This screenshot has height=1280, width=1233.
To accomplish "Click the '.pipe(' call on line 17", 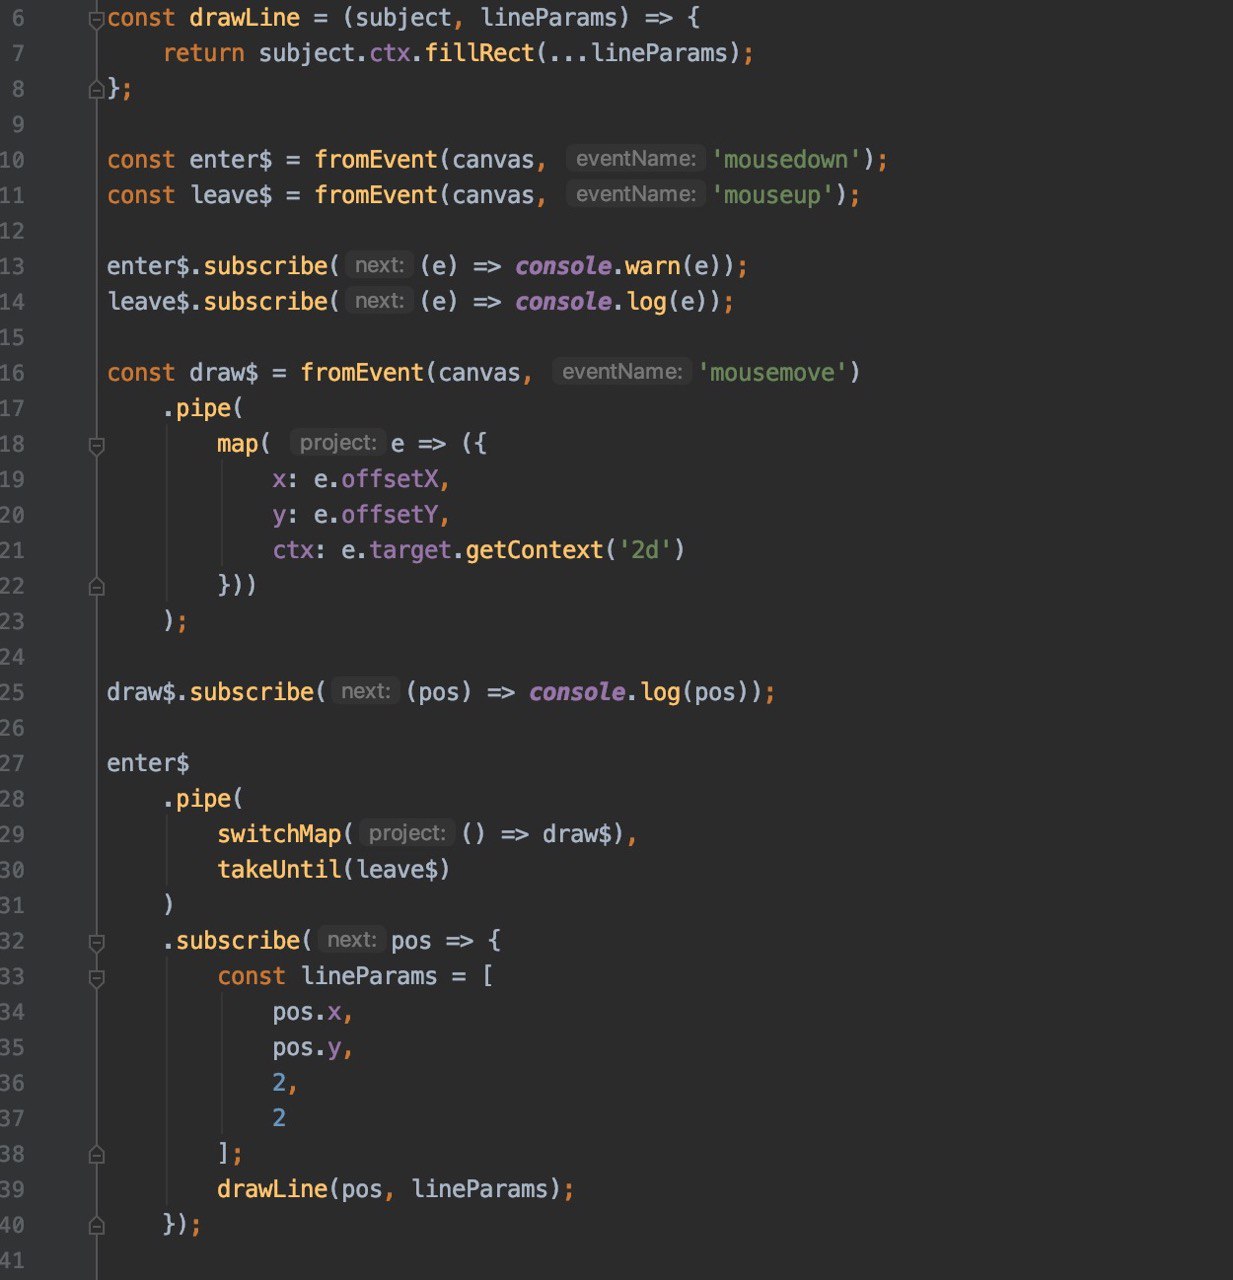I will [203, 408].
